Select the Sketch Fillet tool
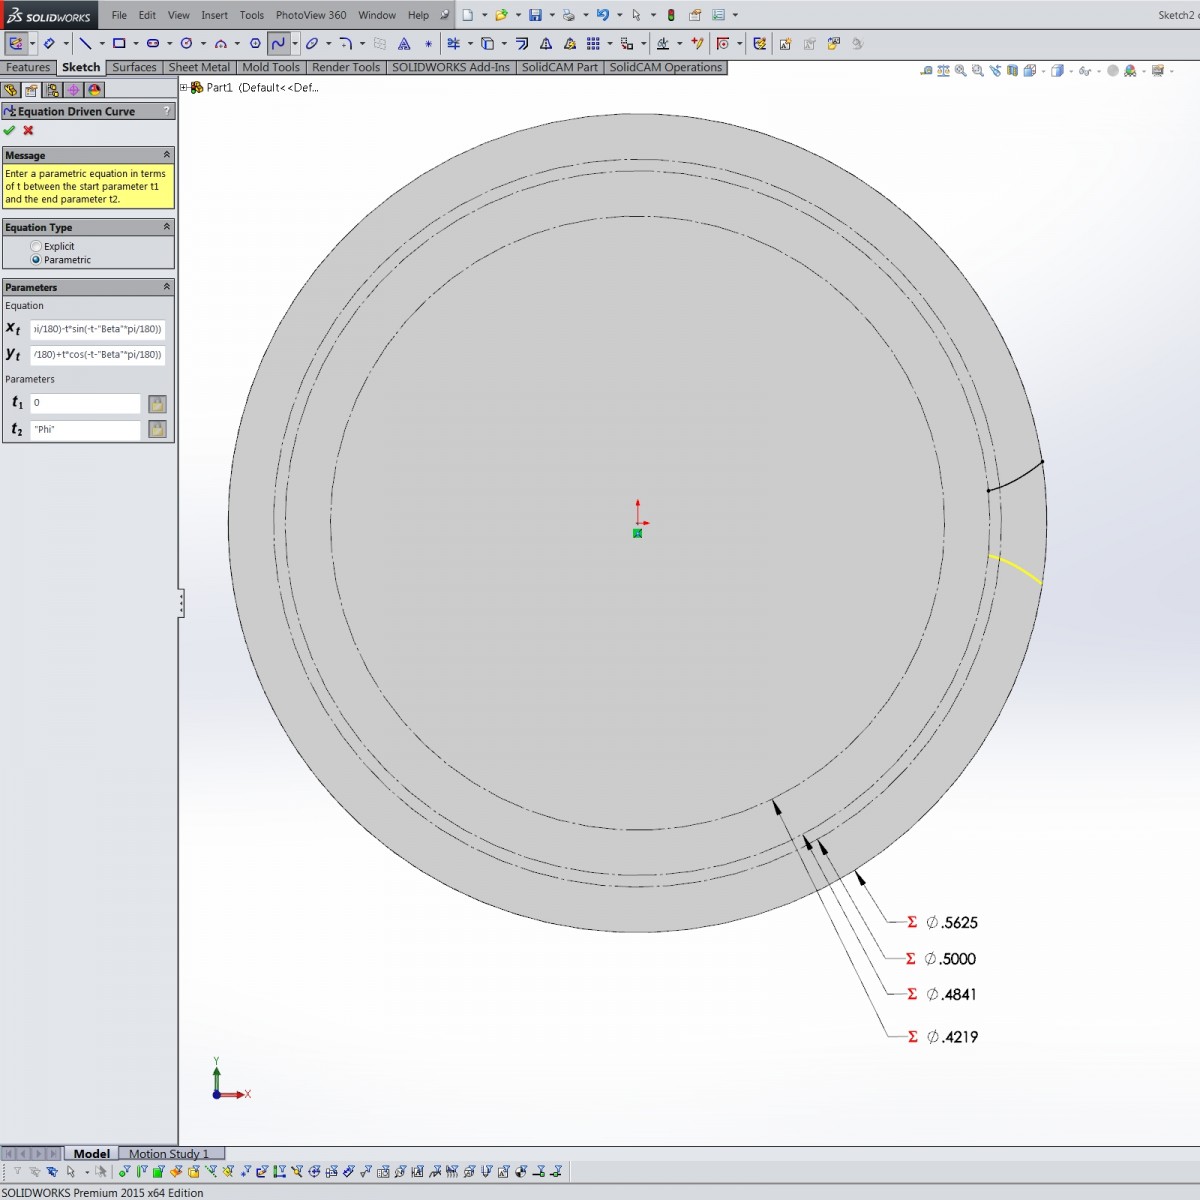1200x1200 pixels. click(347, 43)
